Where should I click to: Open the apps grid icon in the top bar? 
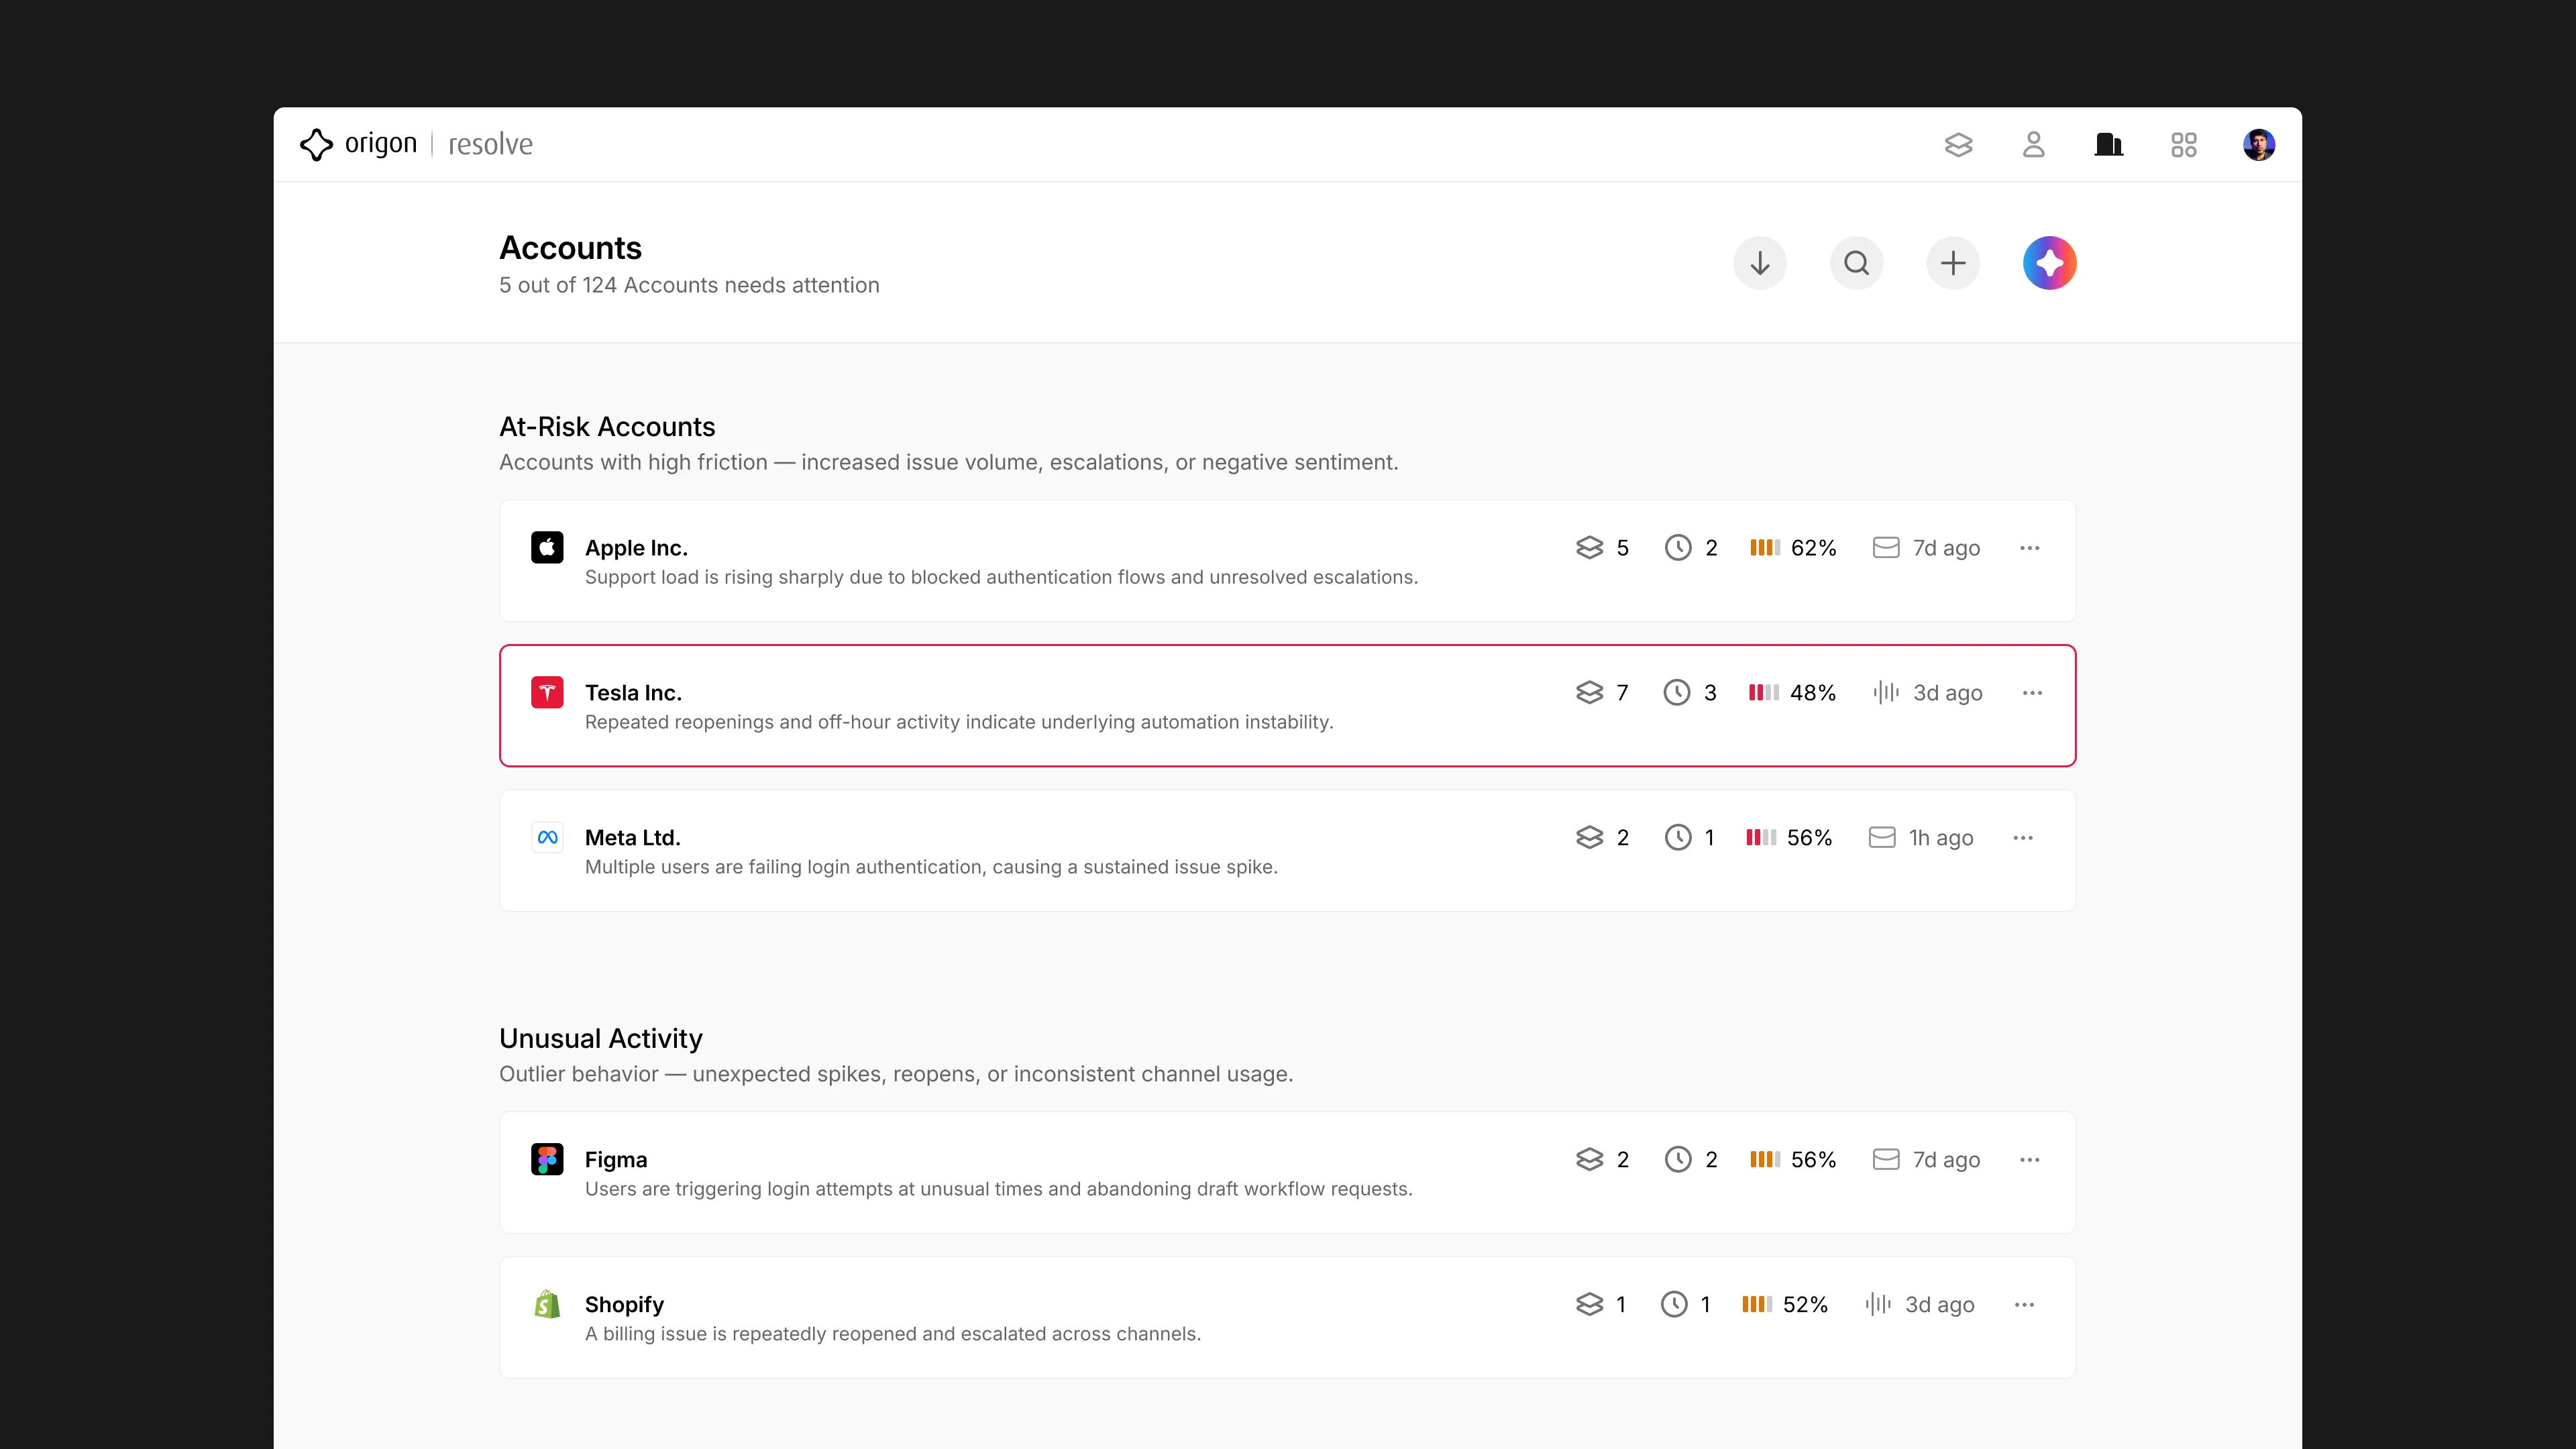click(x=2184, y=145)
